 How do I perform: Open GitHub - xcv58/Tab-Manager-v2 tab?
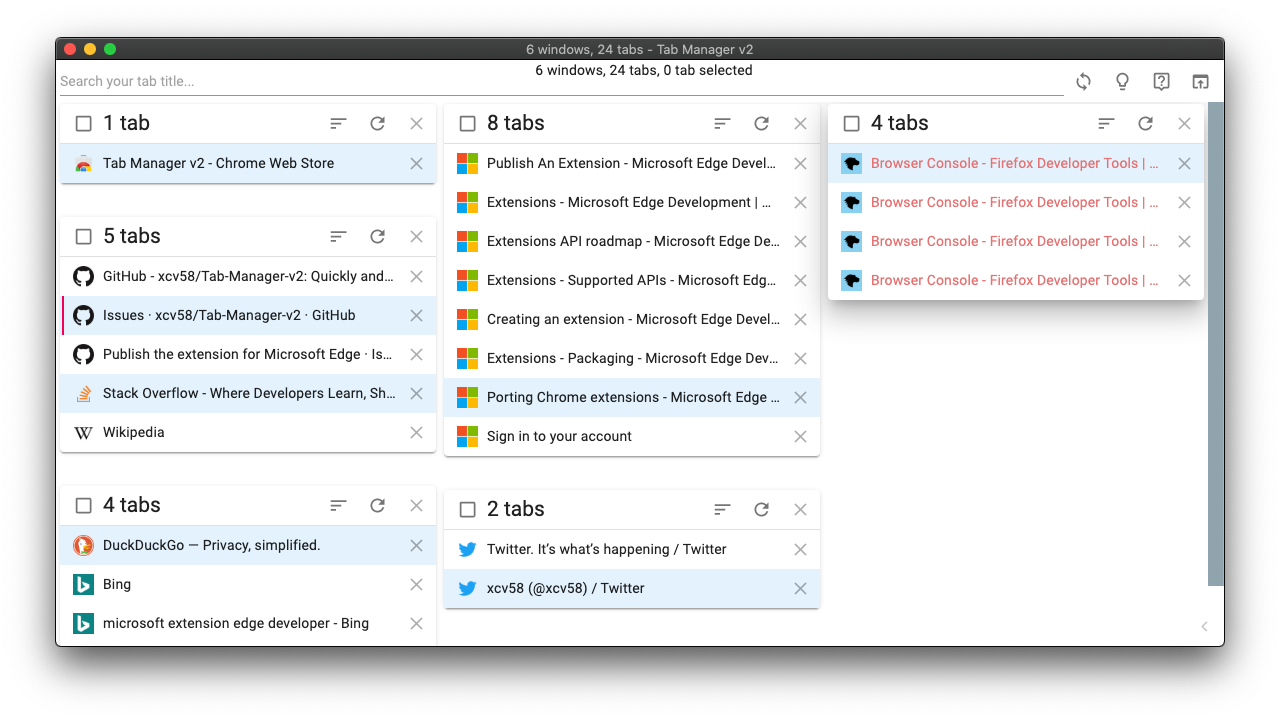pos(248,276)
